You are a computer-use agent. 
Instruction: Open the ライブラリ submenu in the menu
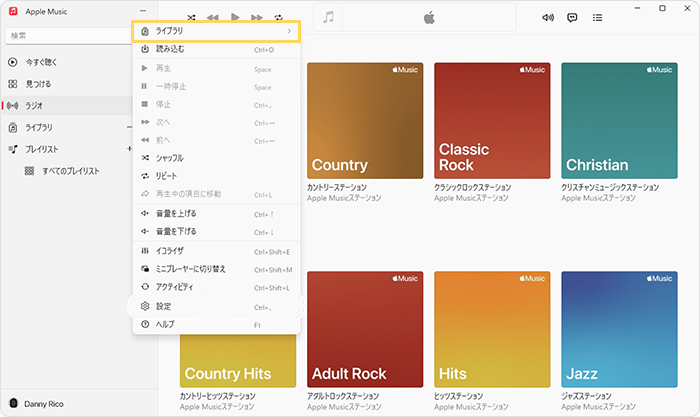click(216, 31)
